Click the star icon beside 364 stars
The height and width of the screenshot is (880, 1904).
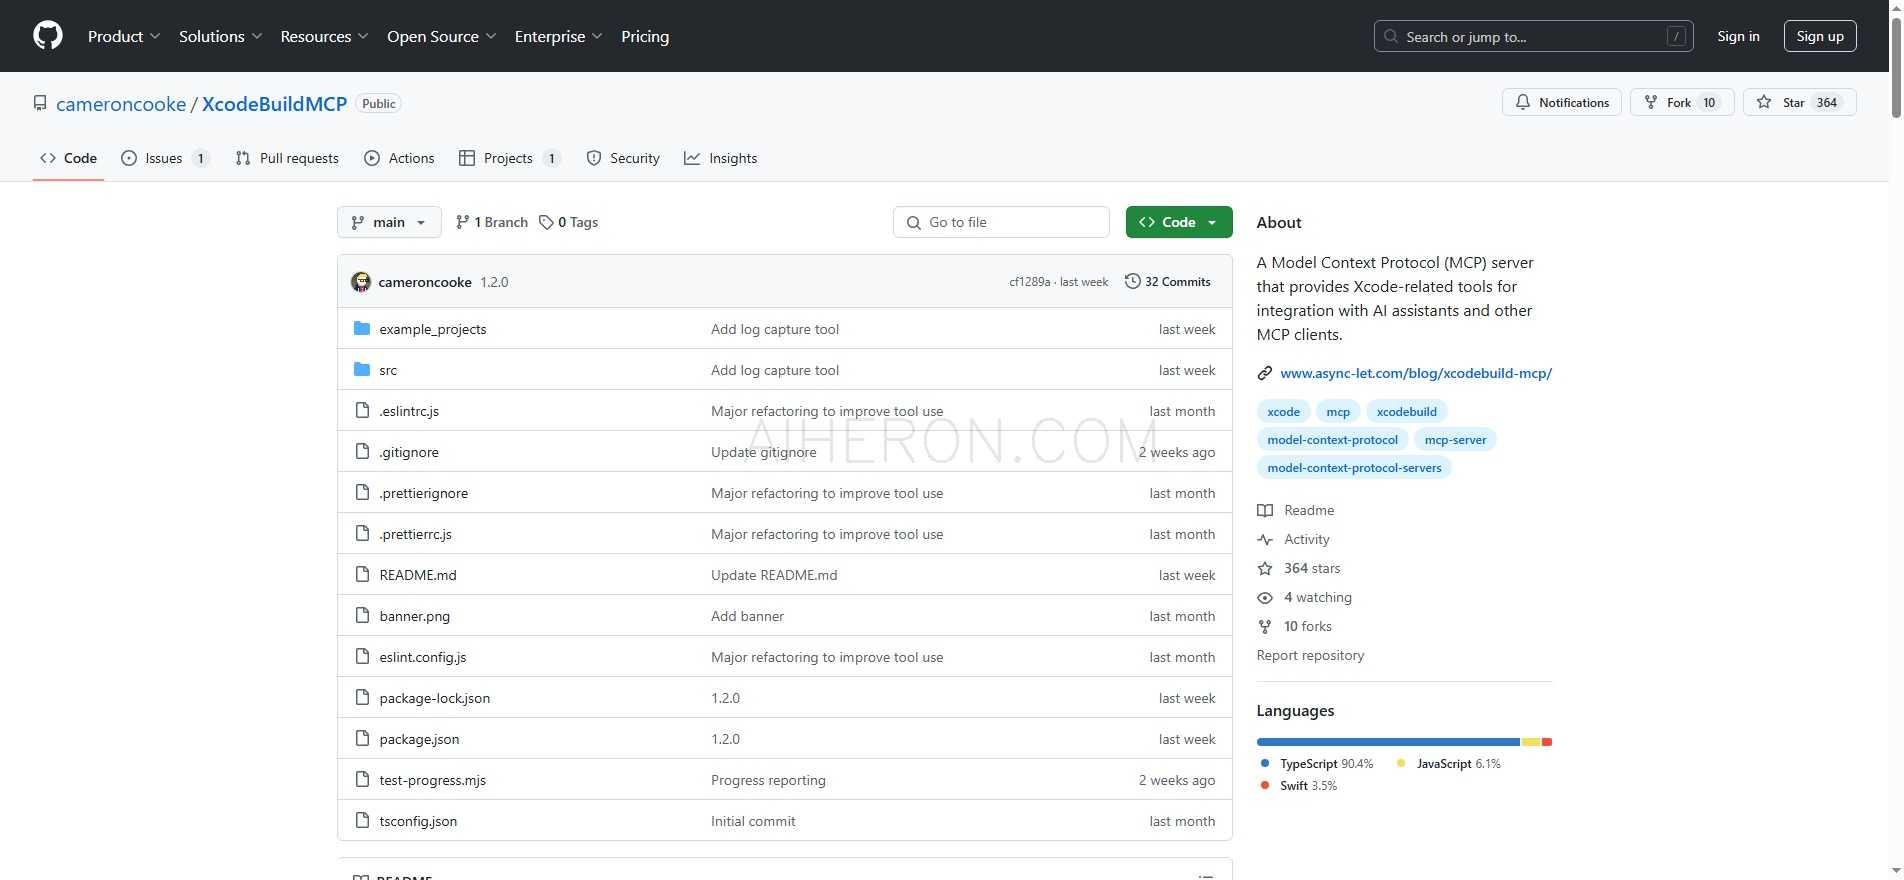coord(1265,568)
